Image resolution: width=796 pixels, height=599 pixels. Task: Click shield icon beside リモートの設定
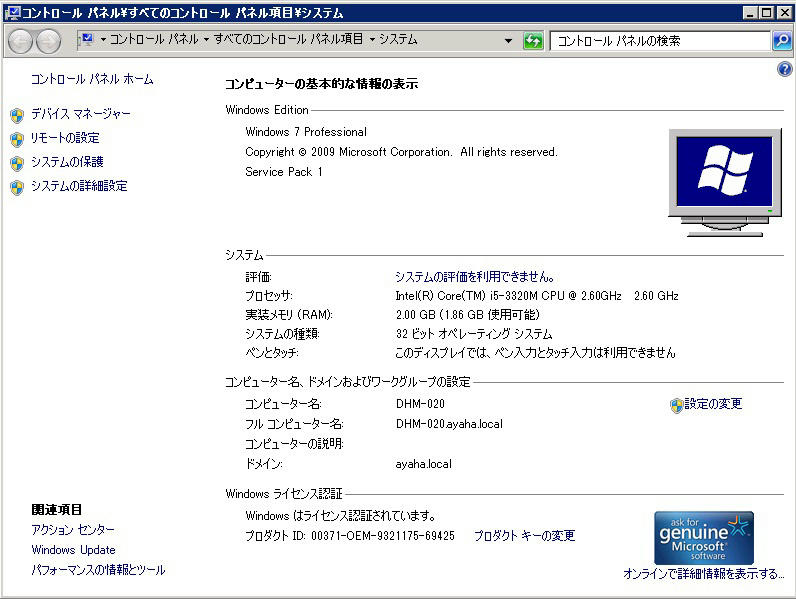(x=17, y=139)
